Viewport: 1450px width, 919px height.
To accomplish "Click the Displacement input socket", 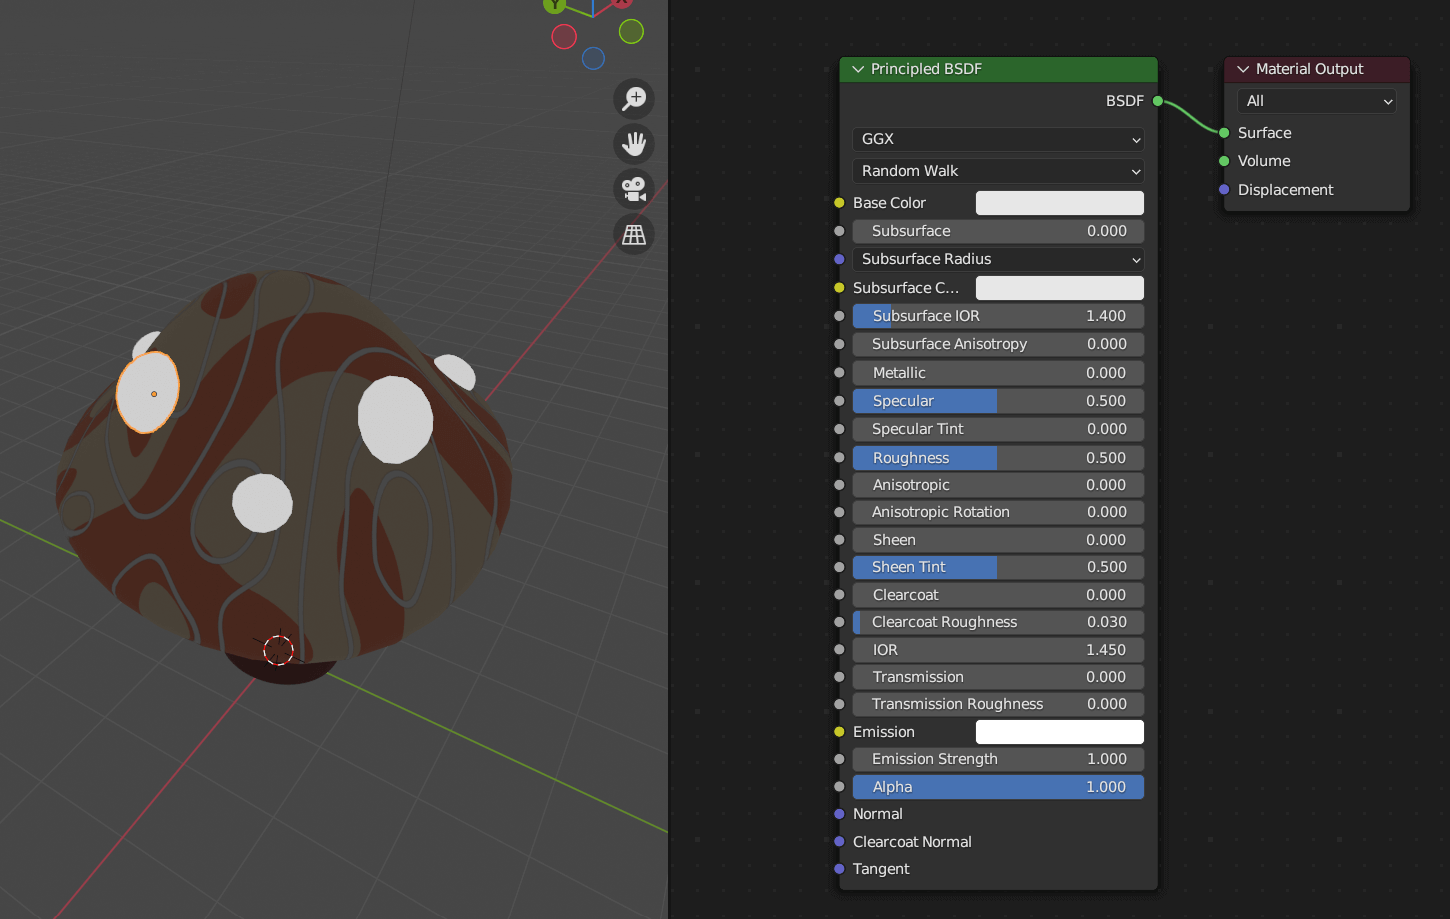I will 1224,190.
